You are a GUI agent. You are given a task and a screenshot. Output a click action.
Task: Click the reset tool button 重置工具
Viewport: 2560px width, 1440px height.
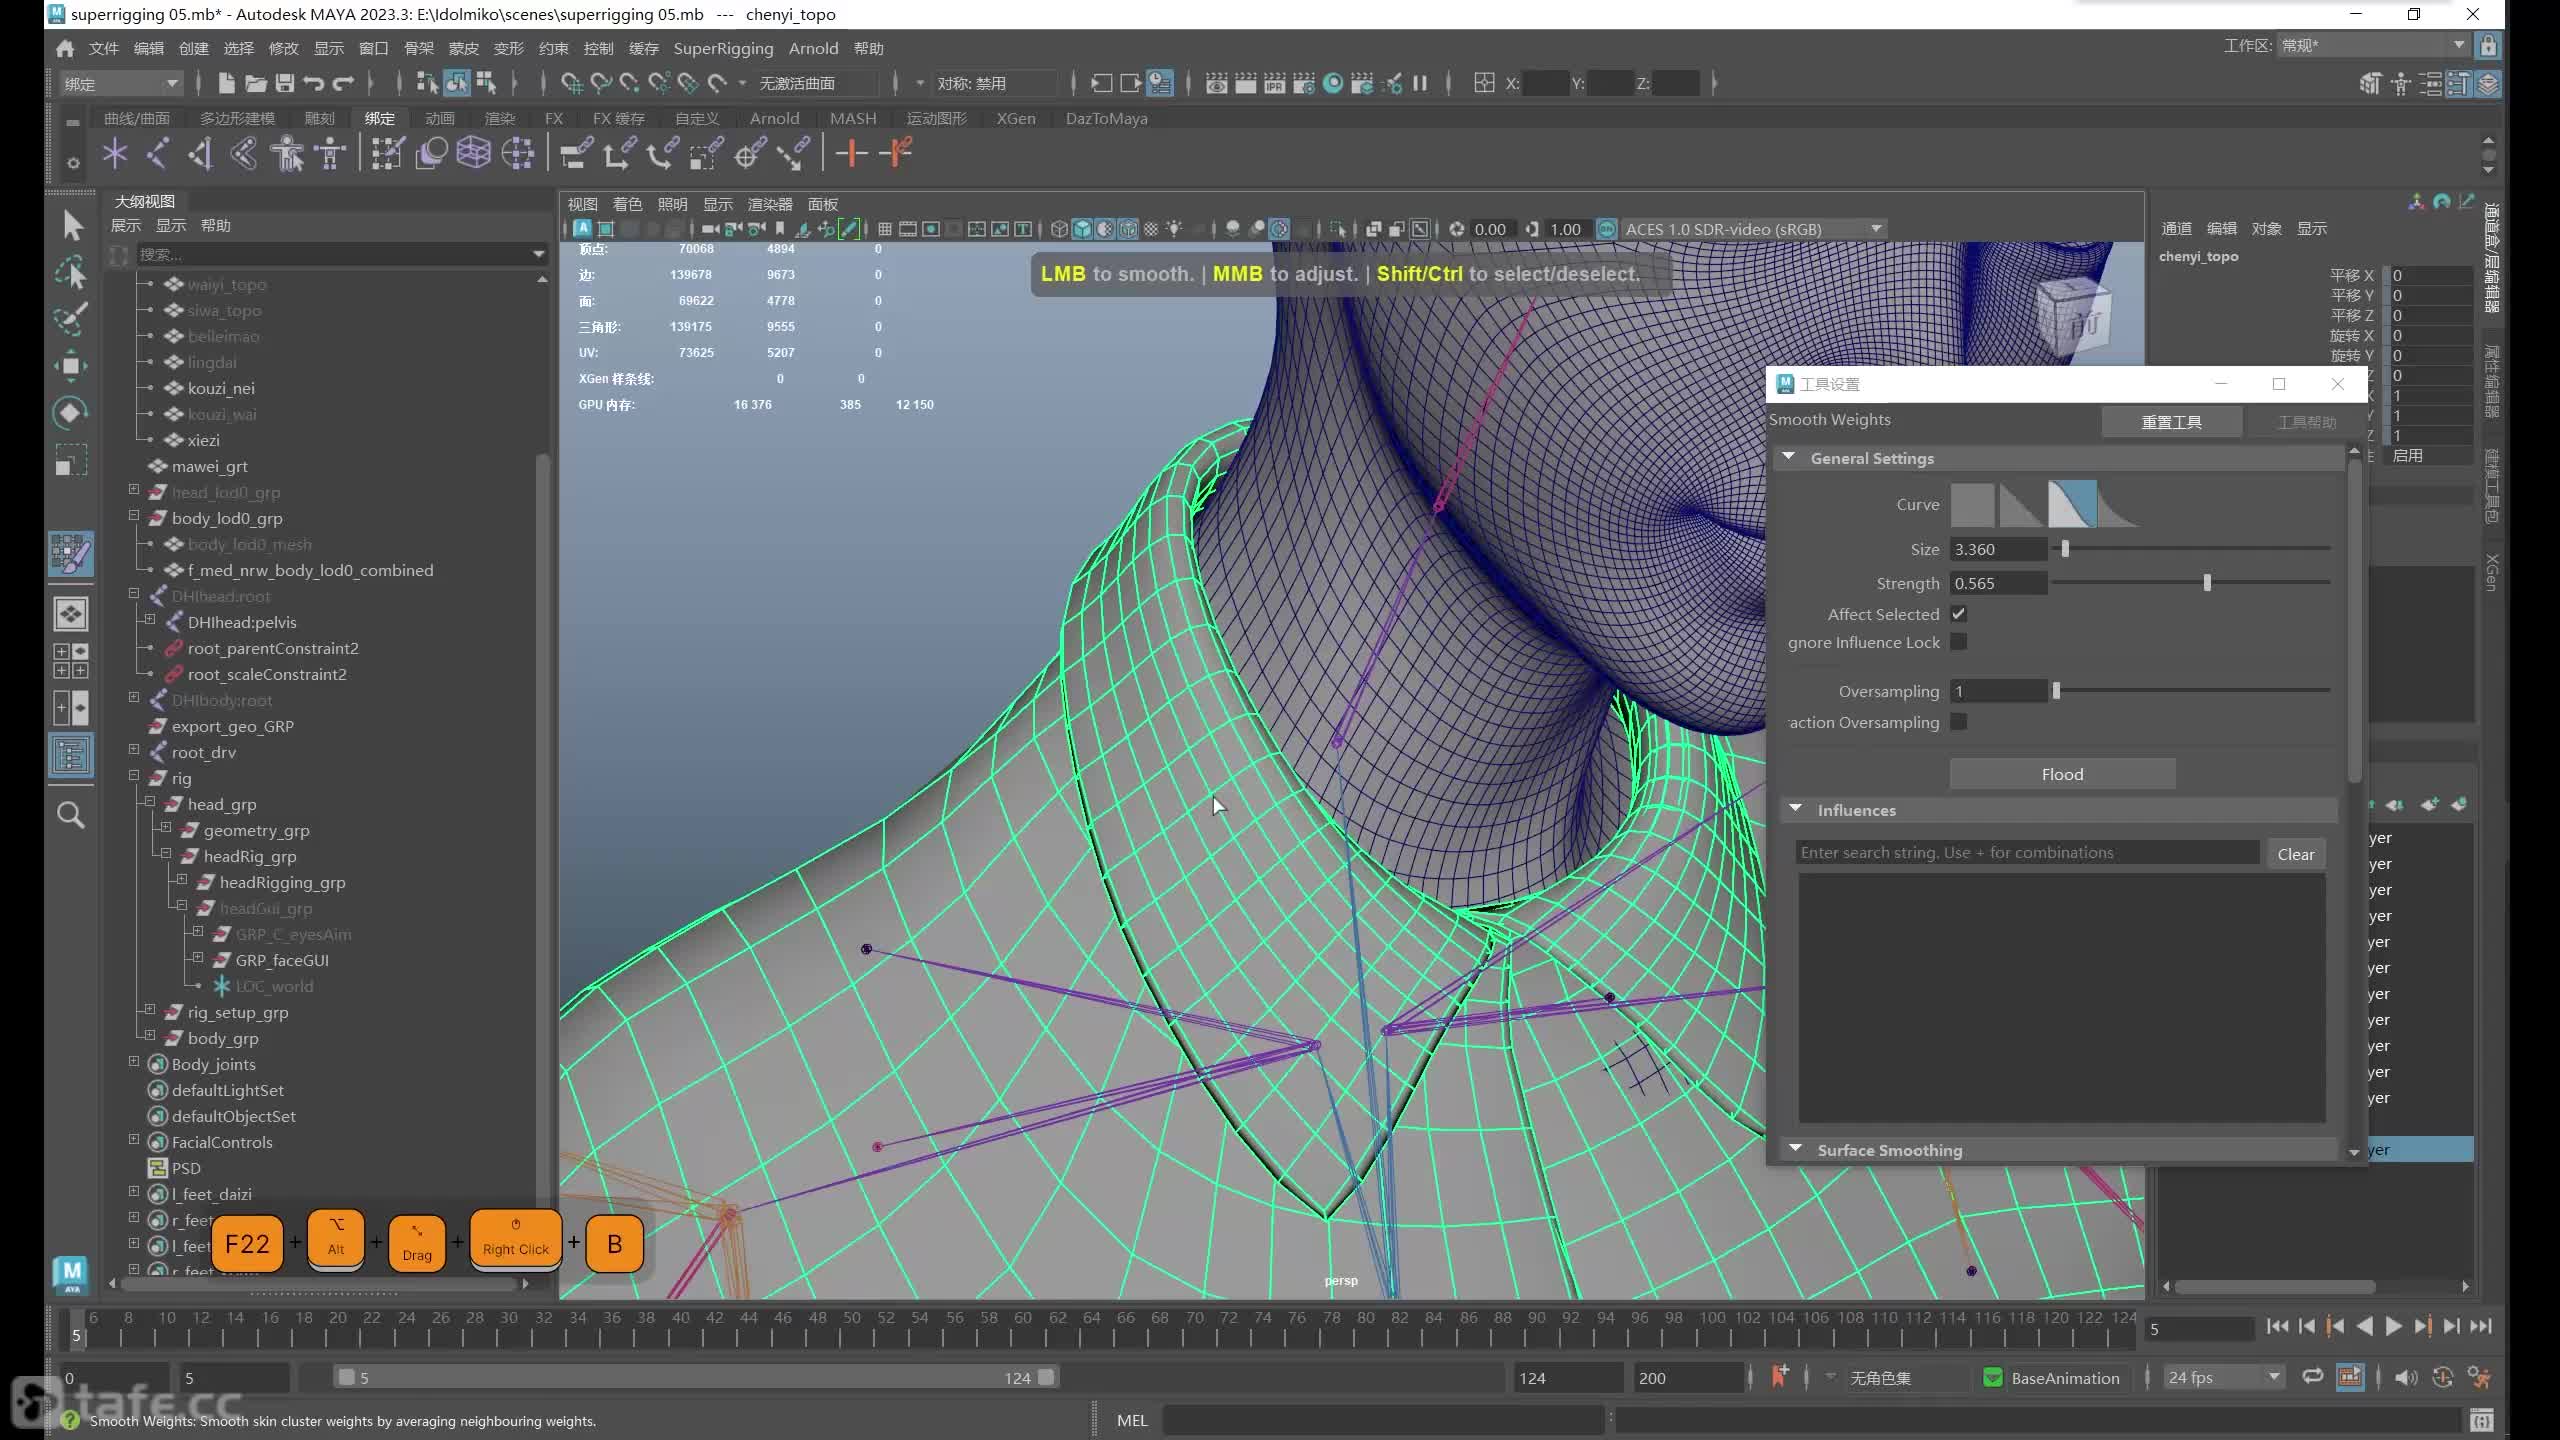pyautogui.click(x=2171, y=422)
